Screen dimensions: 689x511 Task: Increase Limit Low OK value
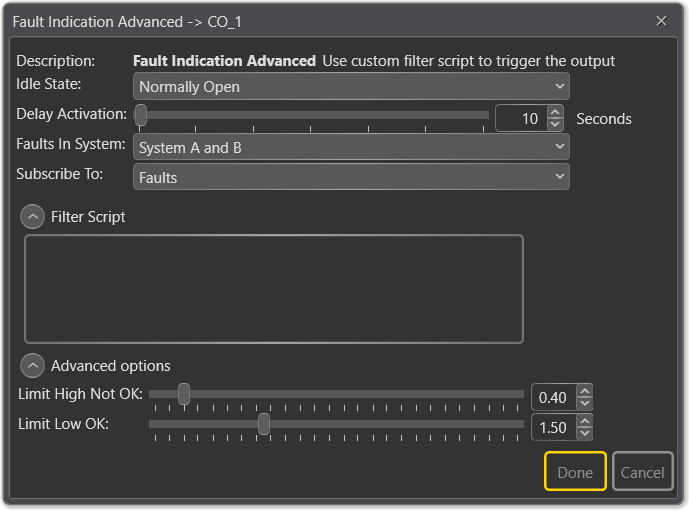click(585, 421)
